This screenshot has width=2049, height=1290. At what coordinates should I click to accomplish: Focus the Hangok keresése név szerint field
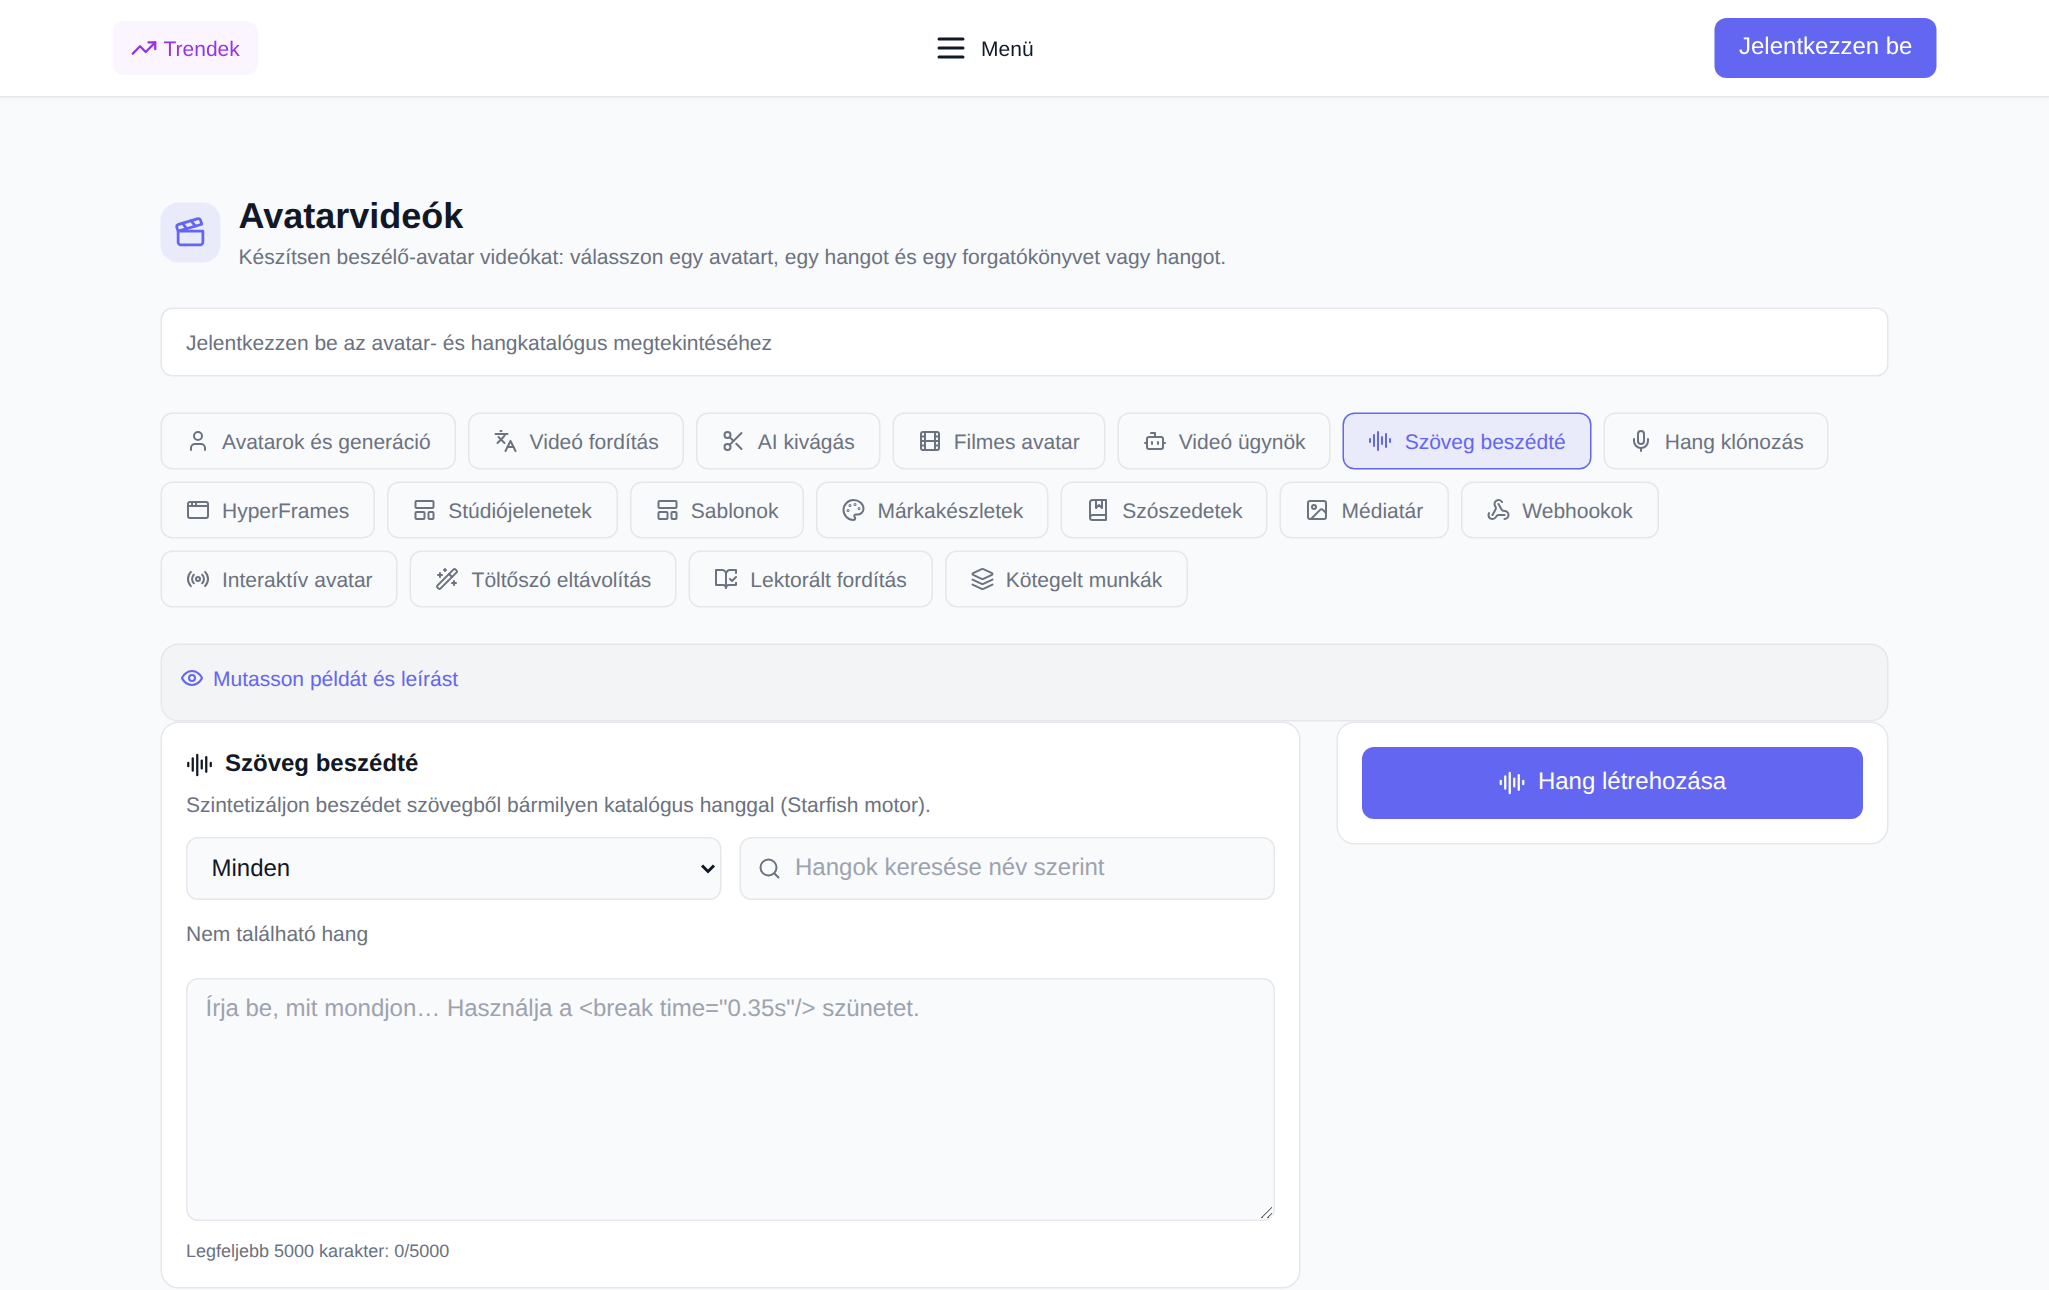tap(1007, 868)
